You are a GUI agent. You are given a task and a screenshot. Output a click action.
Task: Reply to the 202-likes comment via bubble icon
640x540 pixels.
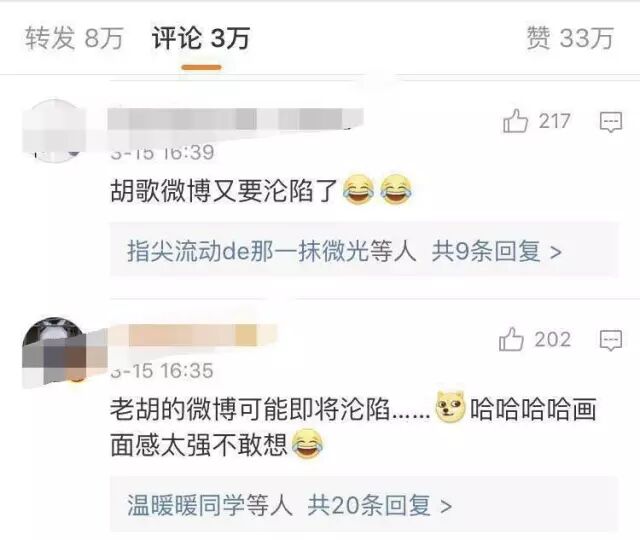pos(611,340)
